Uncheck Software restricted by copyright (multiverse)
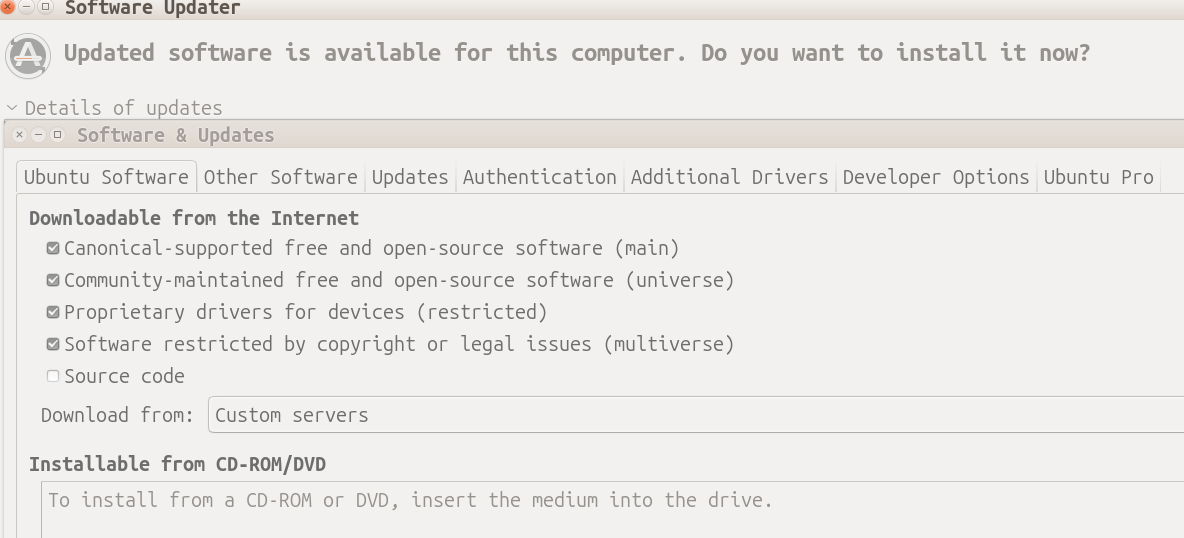Viewport: 1184px width, 538px height. (x=53, y=344)
